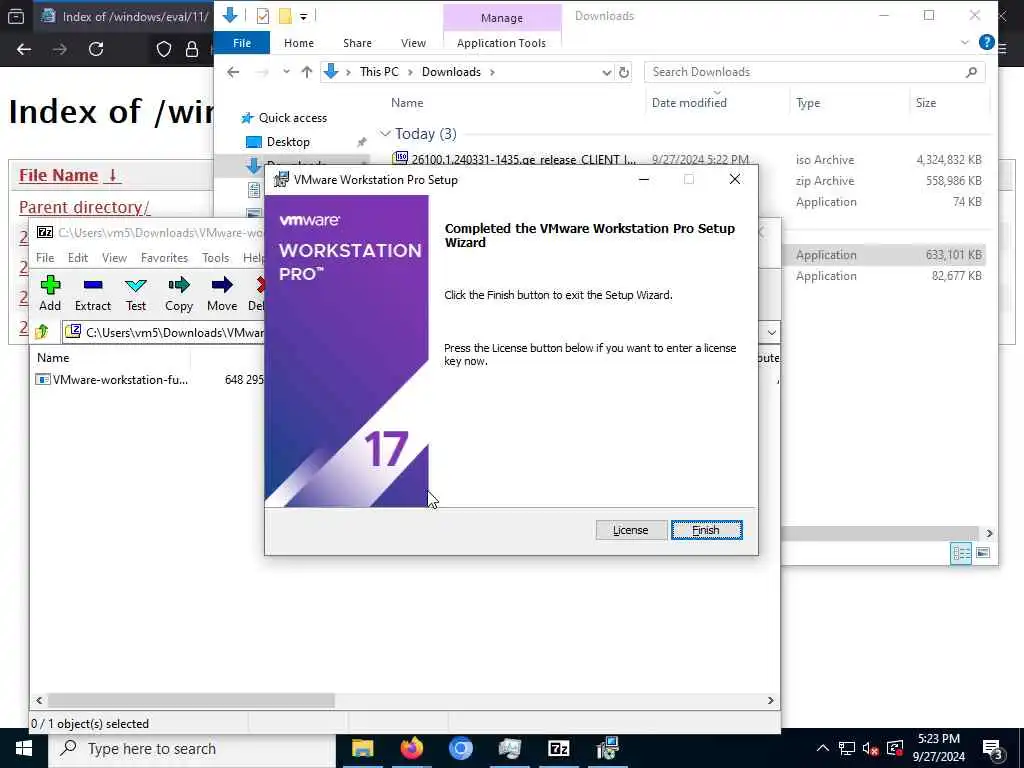Click the taskbar search box

(x=192, y=748)
